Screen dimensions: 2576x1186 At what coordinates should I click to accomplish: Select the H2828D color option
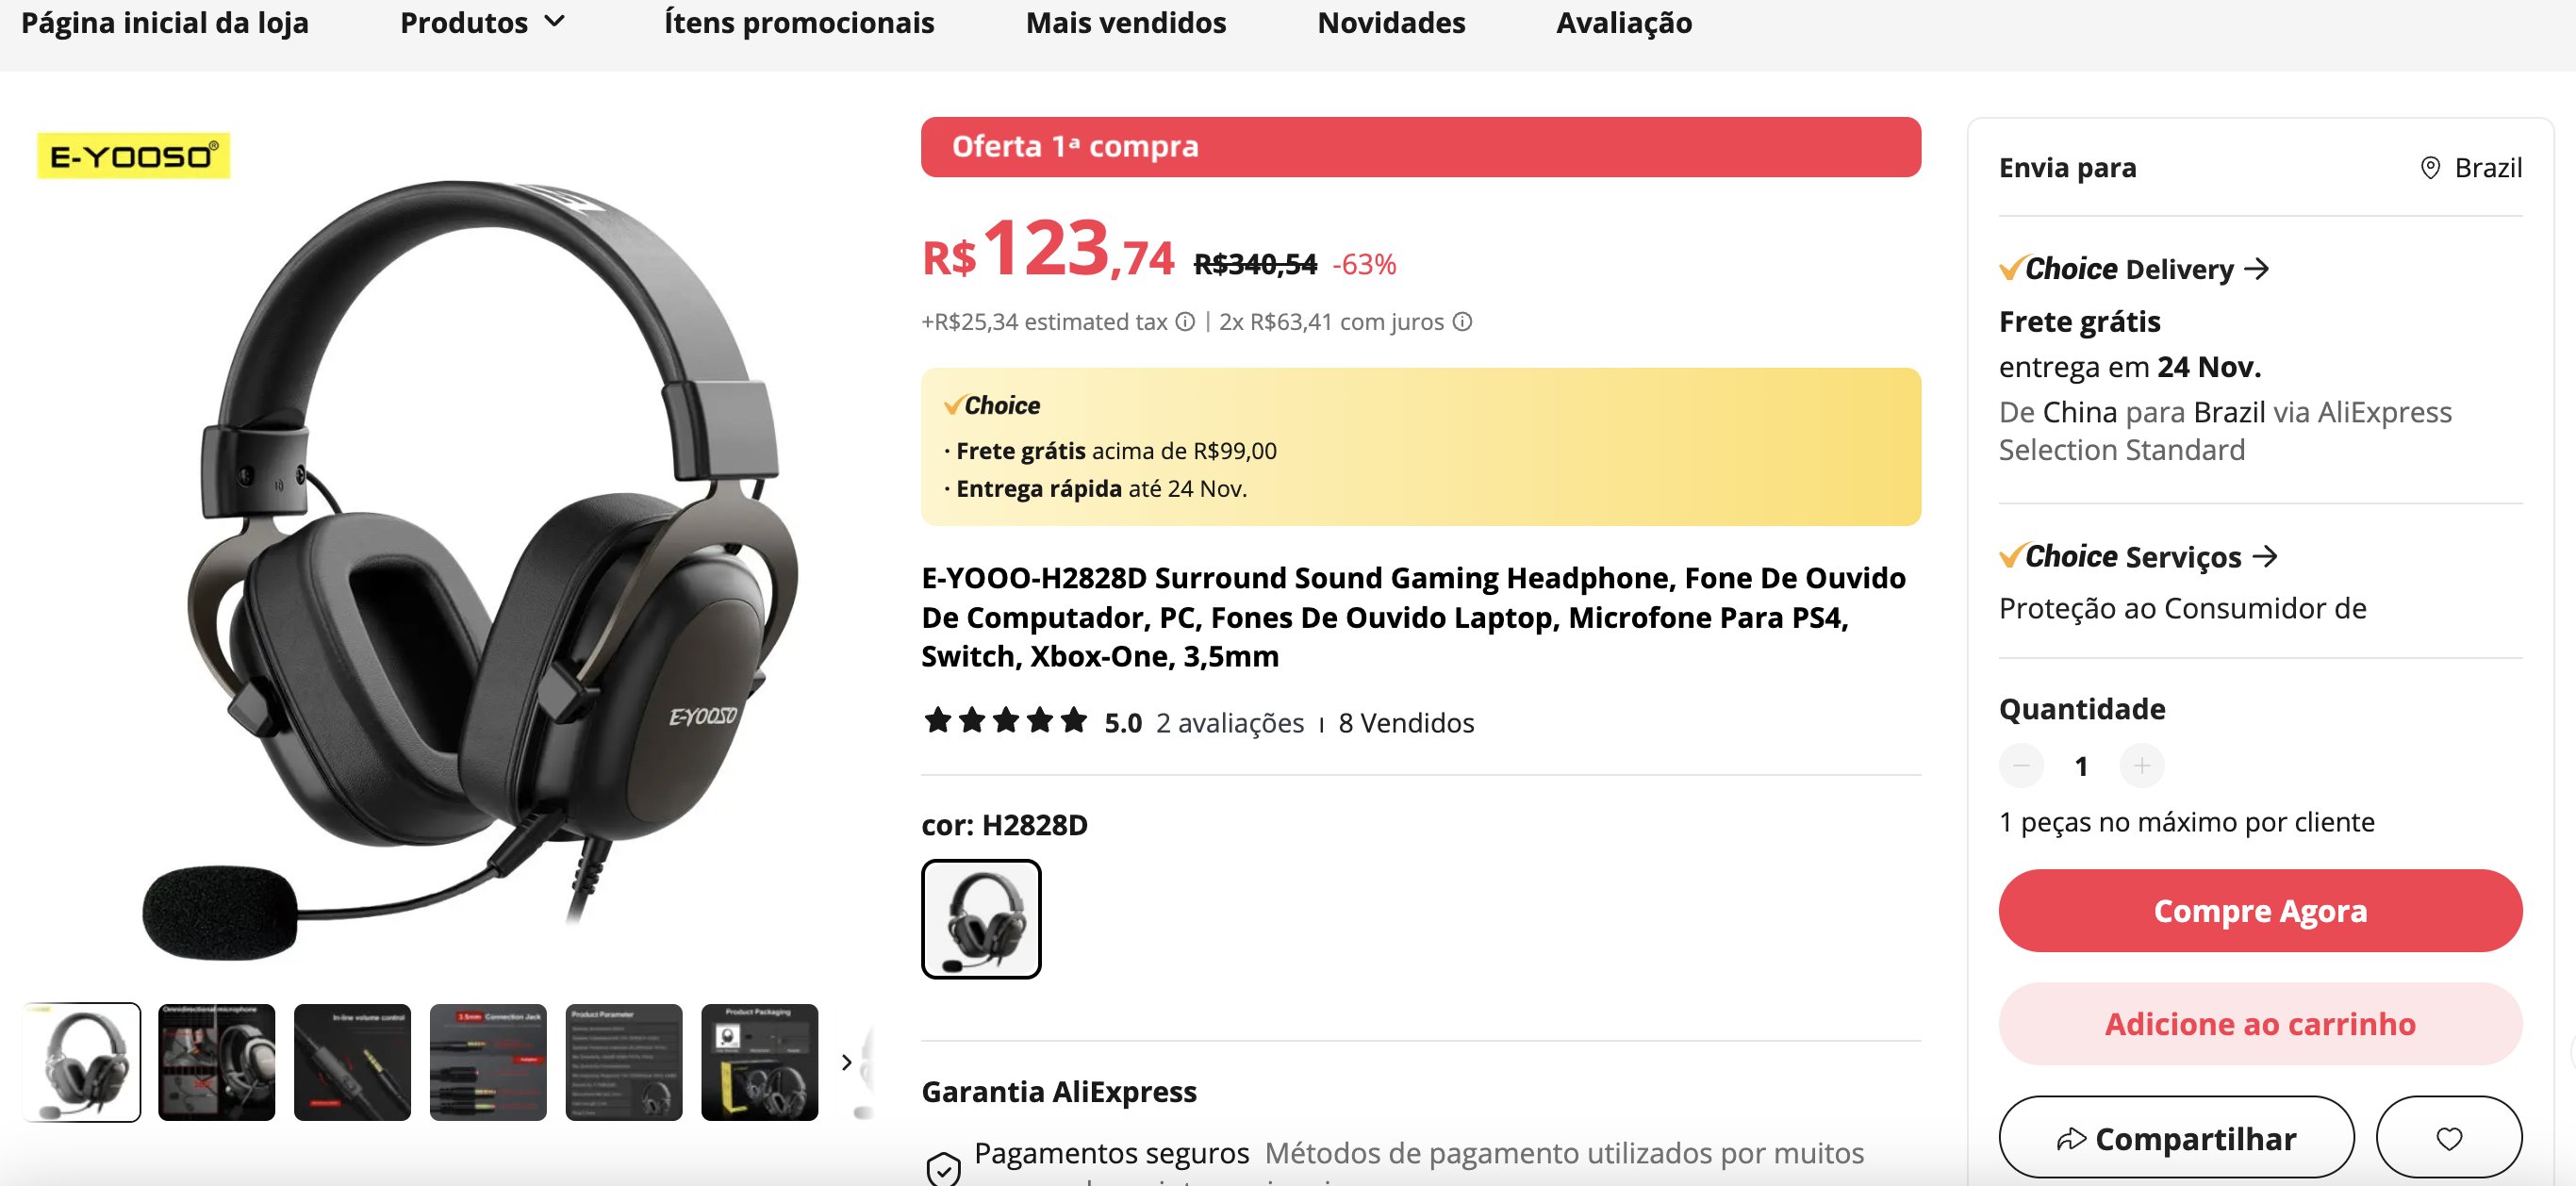[x=981, y=919]
